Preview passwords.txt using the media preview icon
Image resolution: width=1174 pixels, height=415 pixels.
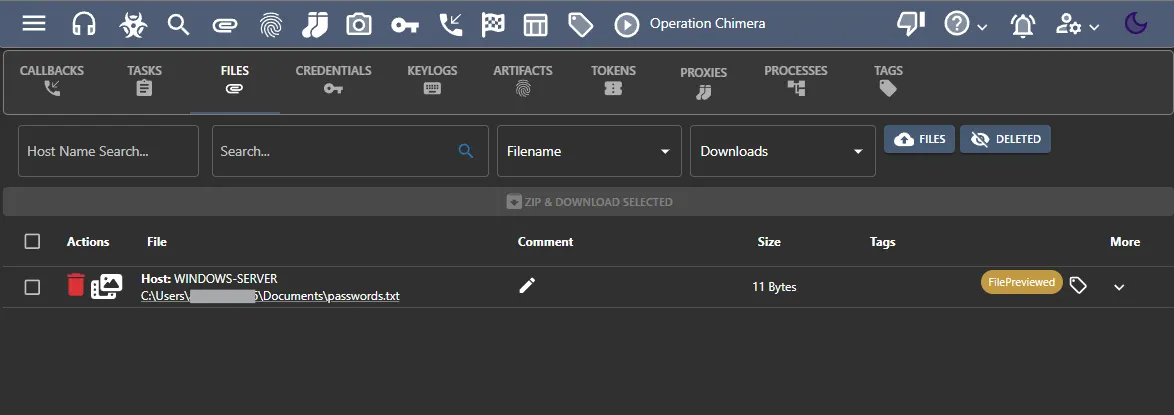(106, 286)
